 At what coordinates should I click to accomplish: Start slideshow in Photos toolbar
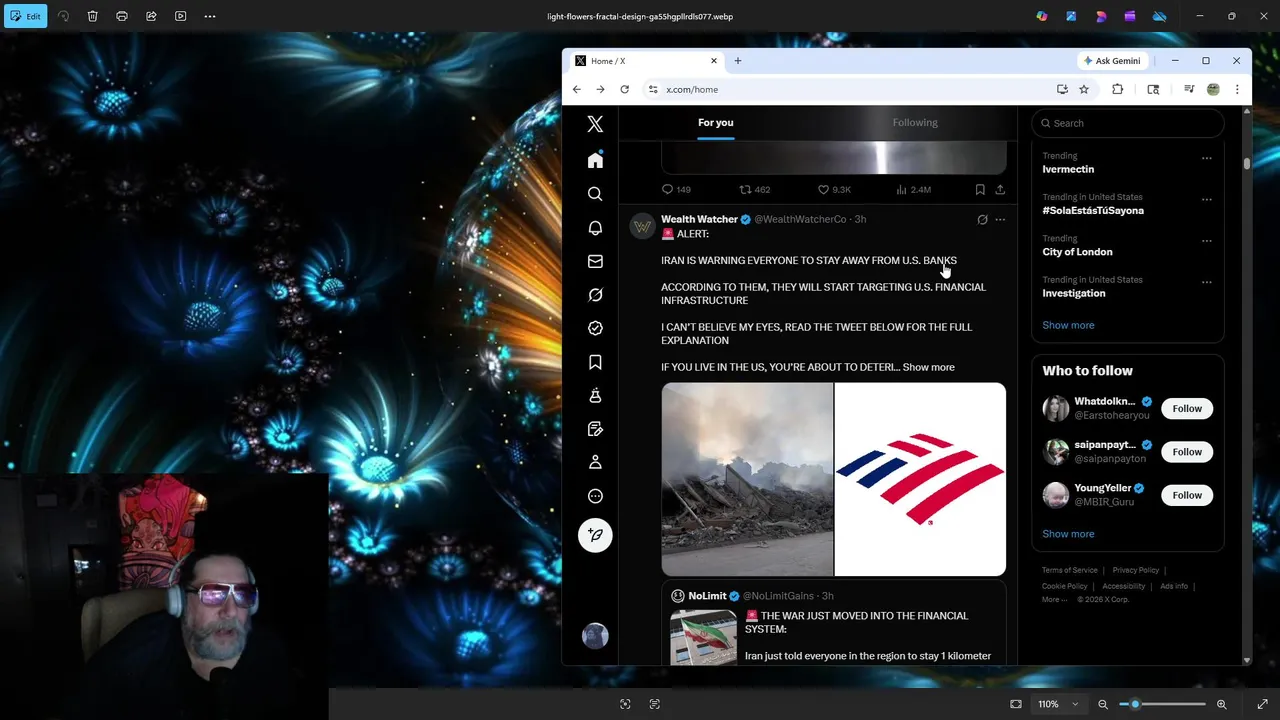coord(181,16)
